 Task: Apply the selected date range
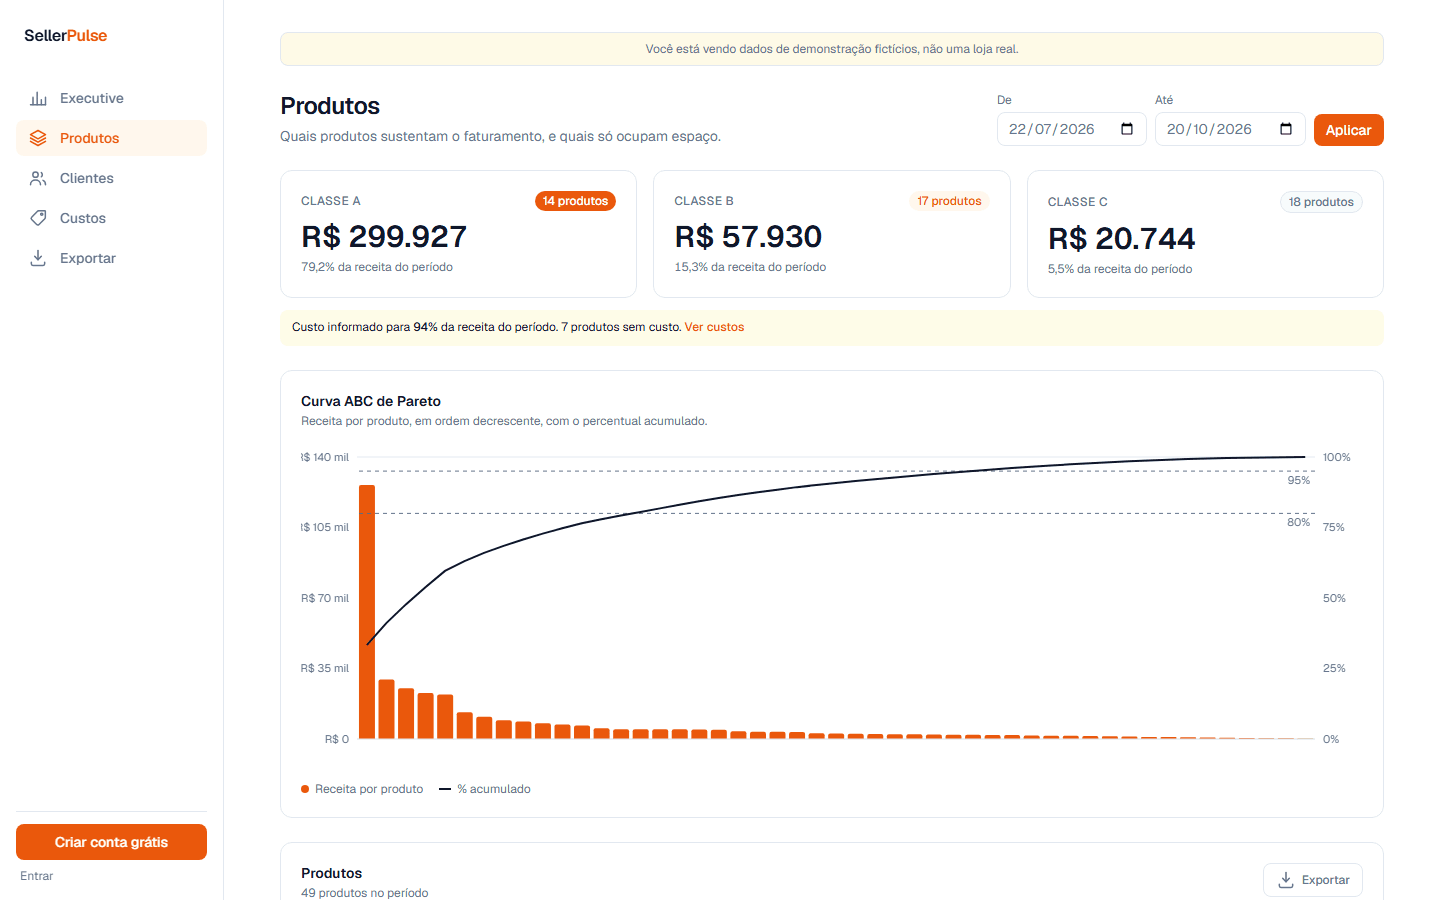tap(1348, 130)
